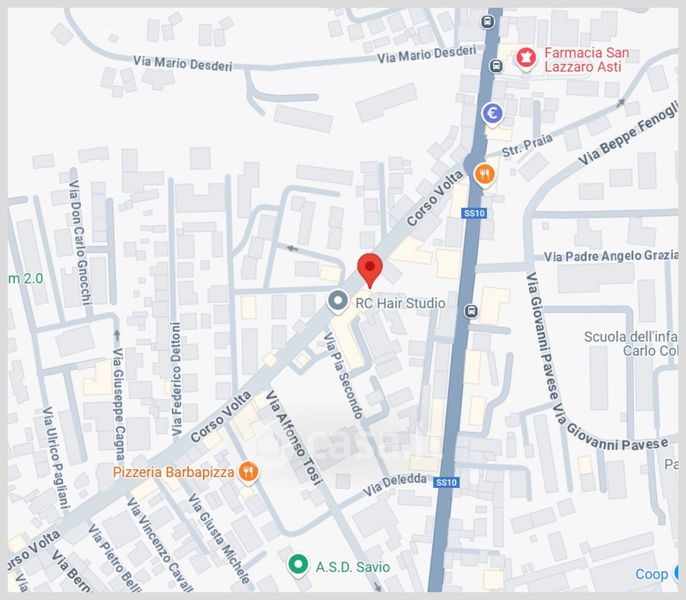Select the topmost bus stop icon
Screen dimensions: 686x600
click(487, 21)
